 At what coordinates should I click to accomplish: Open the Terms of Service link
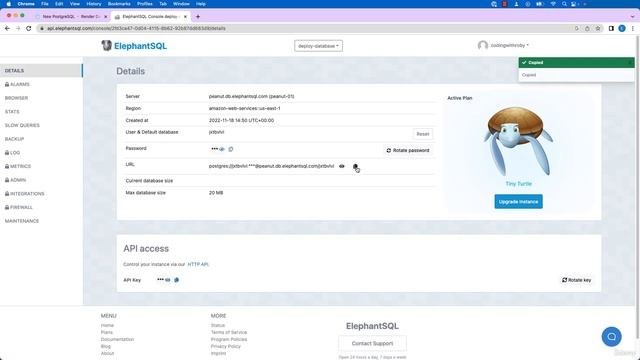click(x=229, y=333)
